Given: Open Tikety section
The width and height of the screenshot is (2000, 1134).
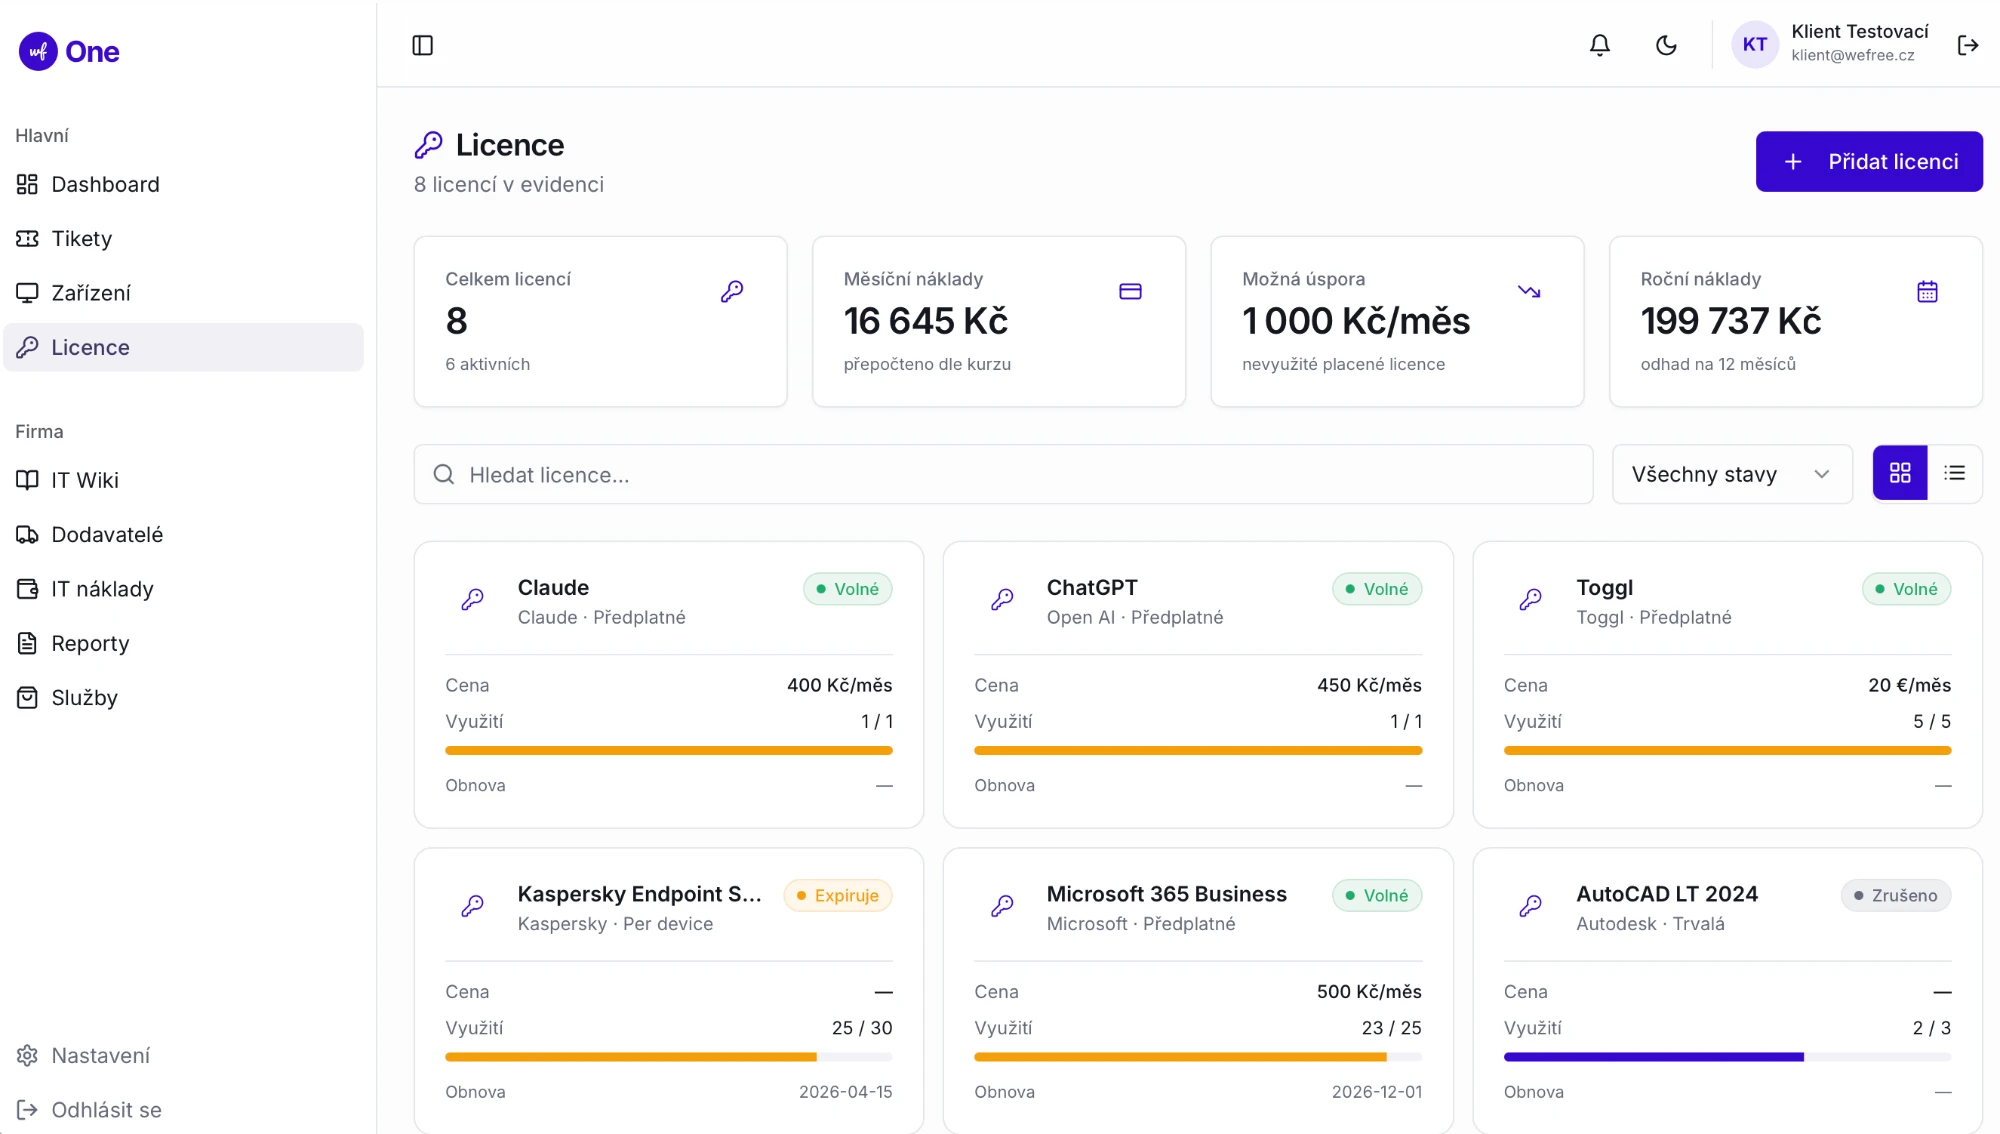Looking at the screenshot, I should 184,238.
